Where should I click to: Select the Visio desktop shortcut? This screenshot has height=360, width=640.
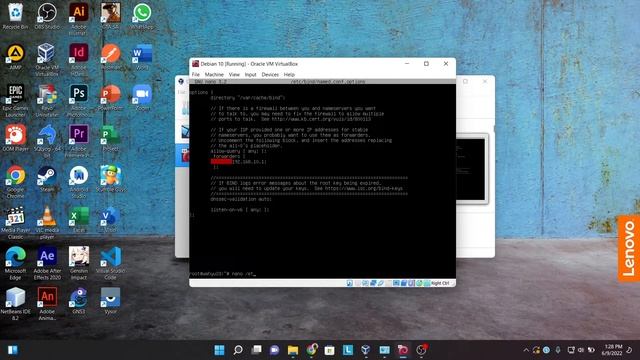click(110, 220)
